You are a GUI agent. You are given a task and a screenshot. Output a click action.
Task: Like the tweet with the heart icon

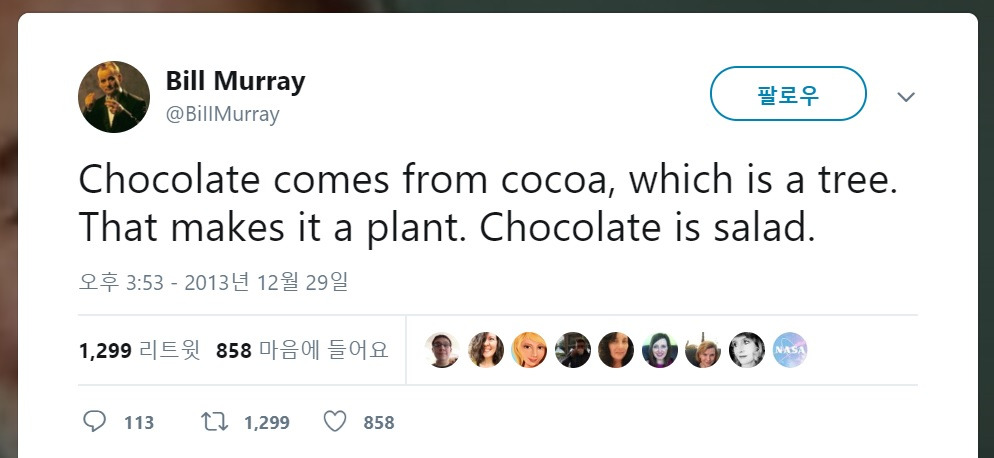point(335,422)
